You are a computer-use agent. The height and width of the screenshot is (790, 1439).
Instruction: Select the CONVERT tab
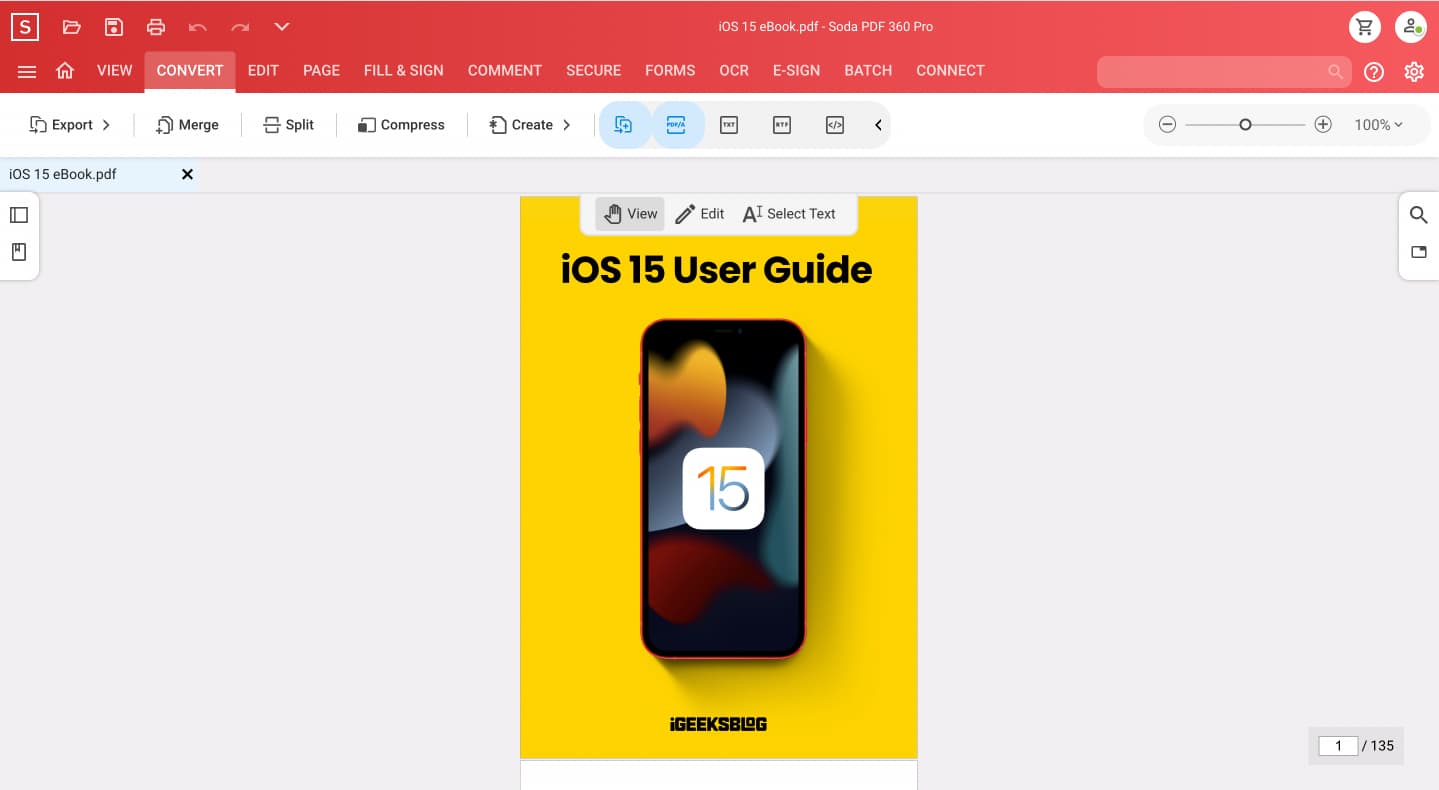(x=190, y=71)
